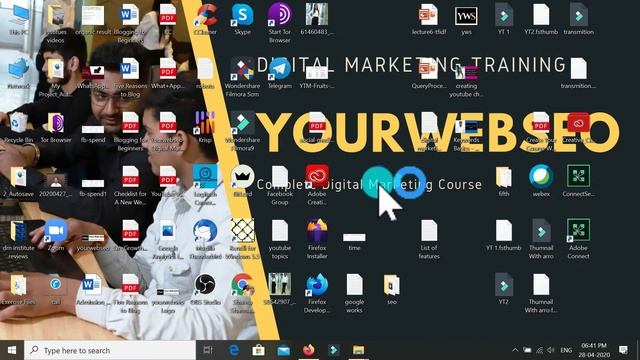Launch the webex desktop icon

pyautogui.click(x=541, y=181)
